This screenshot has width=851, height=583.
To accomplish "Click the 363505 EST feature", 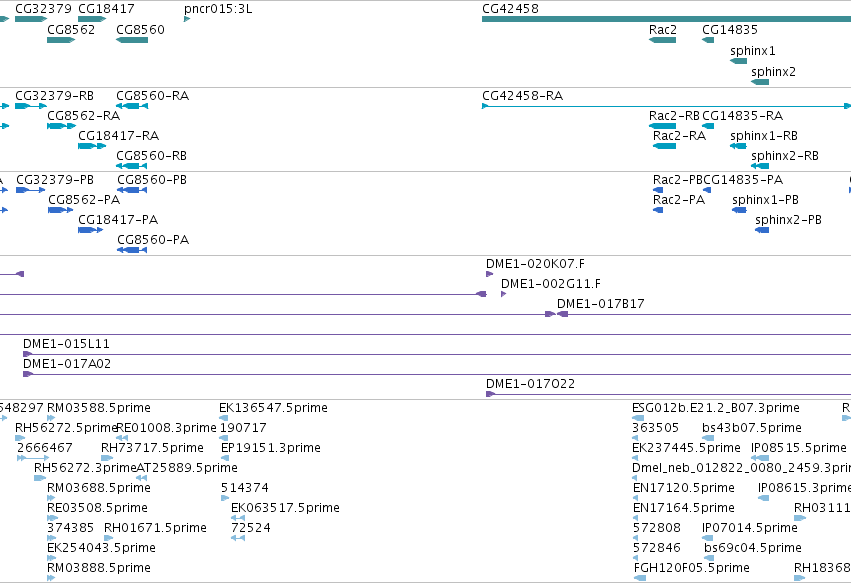I will coord(636,438).
